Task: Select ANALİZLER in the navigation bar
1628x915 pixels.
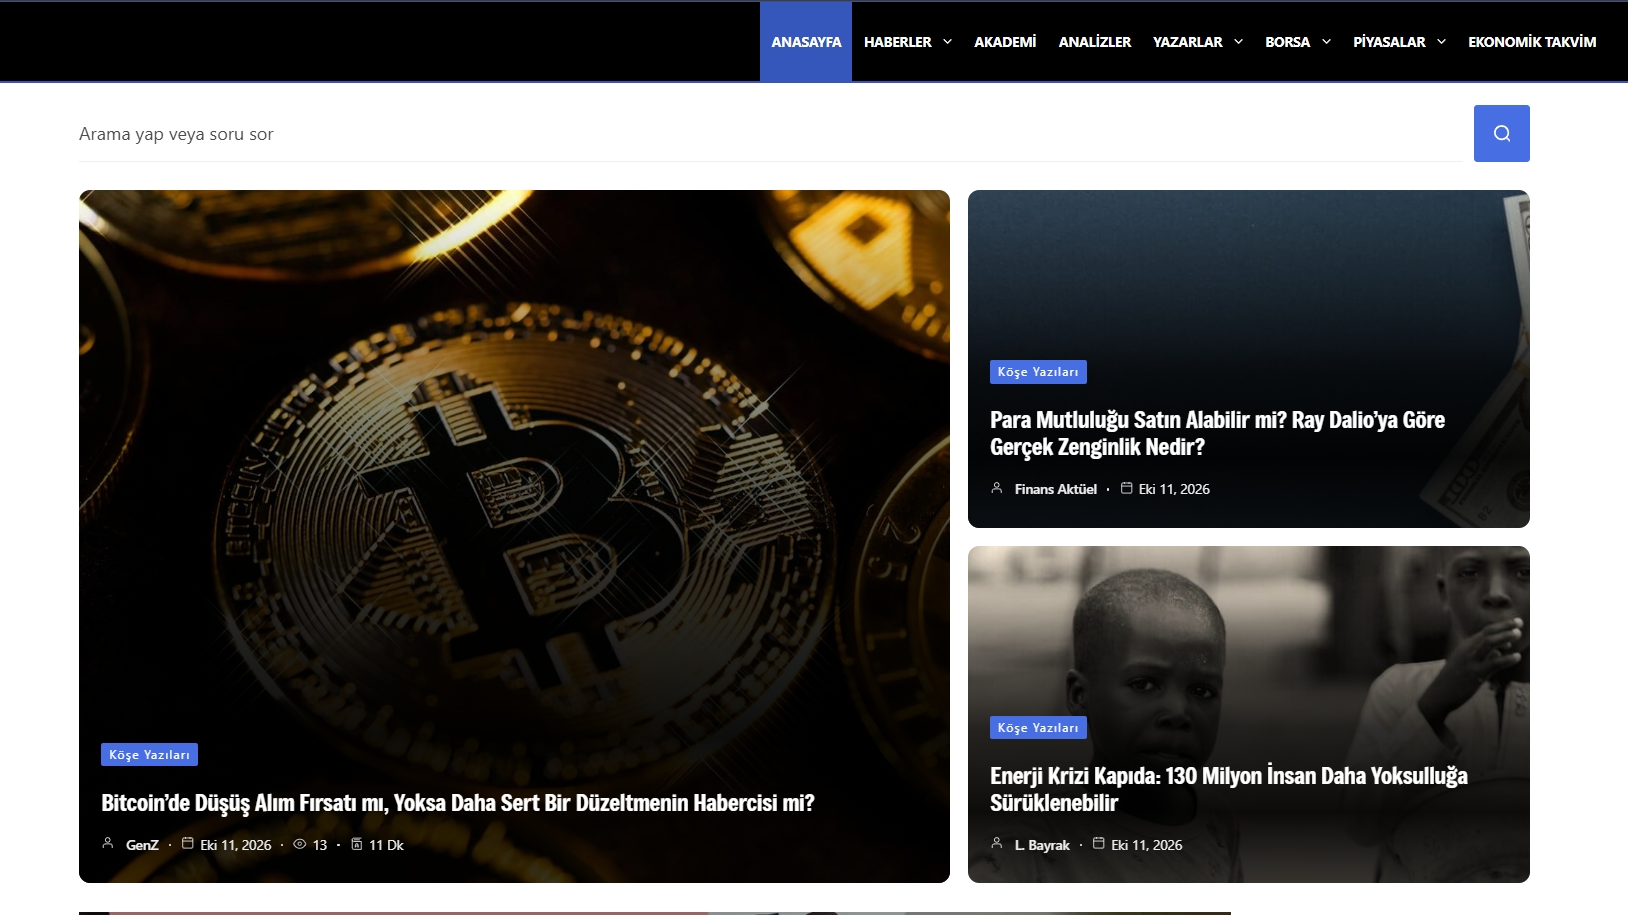Action: pyautogui.click(x=1095, y=42)
